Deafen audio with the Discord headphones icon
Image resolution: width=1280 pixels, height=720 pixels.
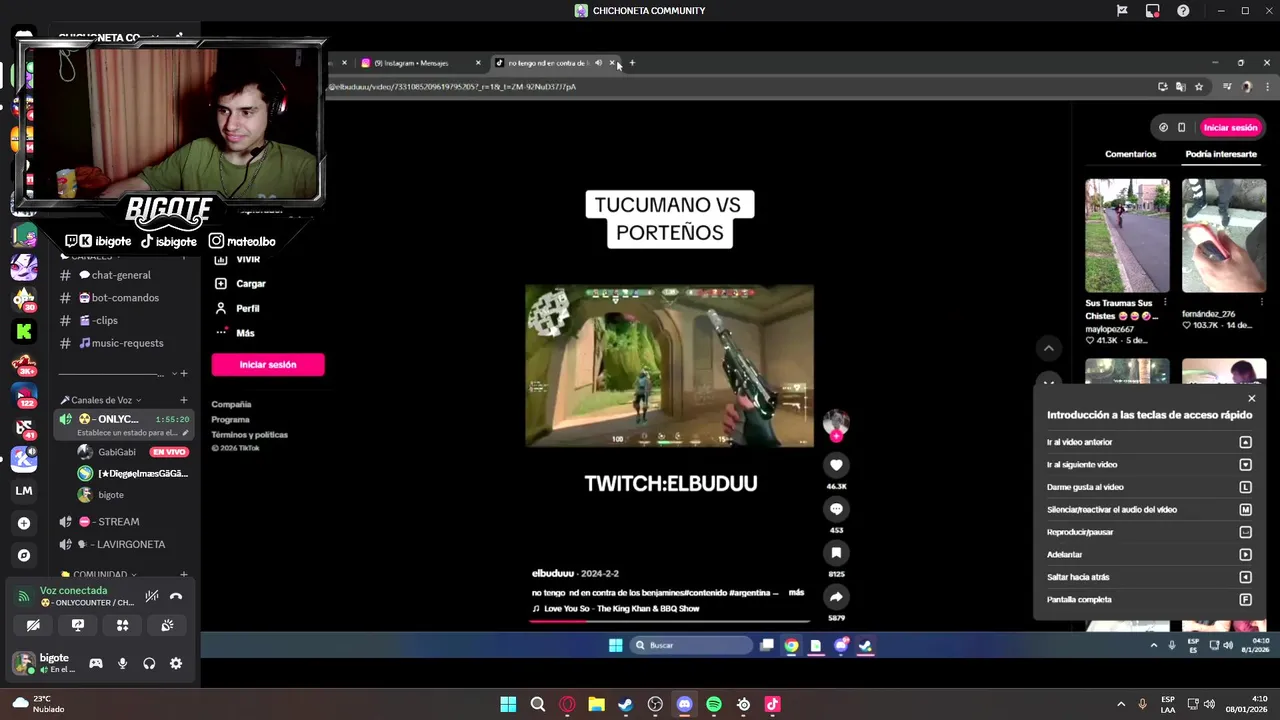149,663
